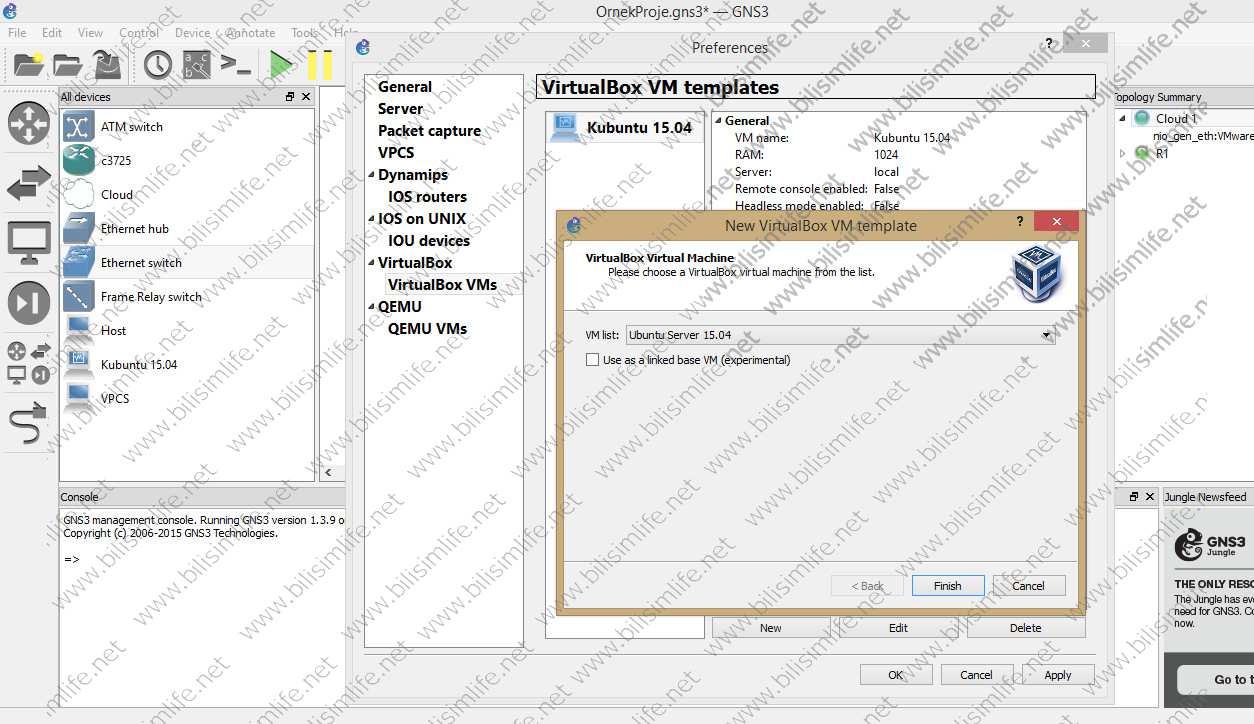Click the Open project folder toolbar icon
1254x724 pixels.
[x=68, y=65]
